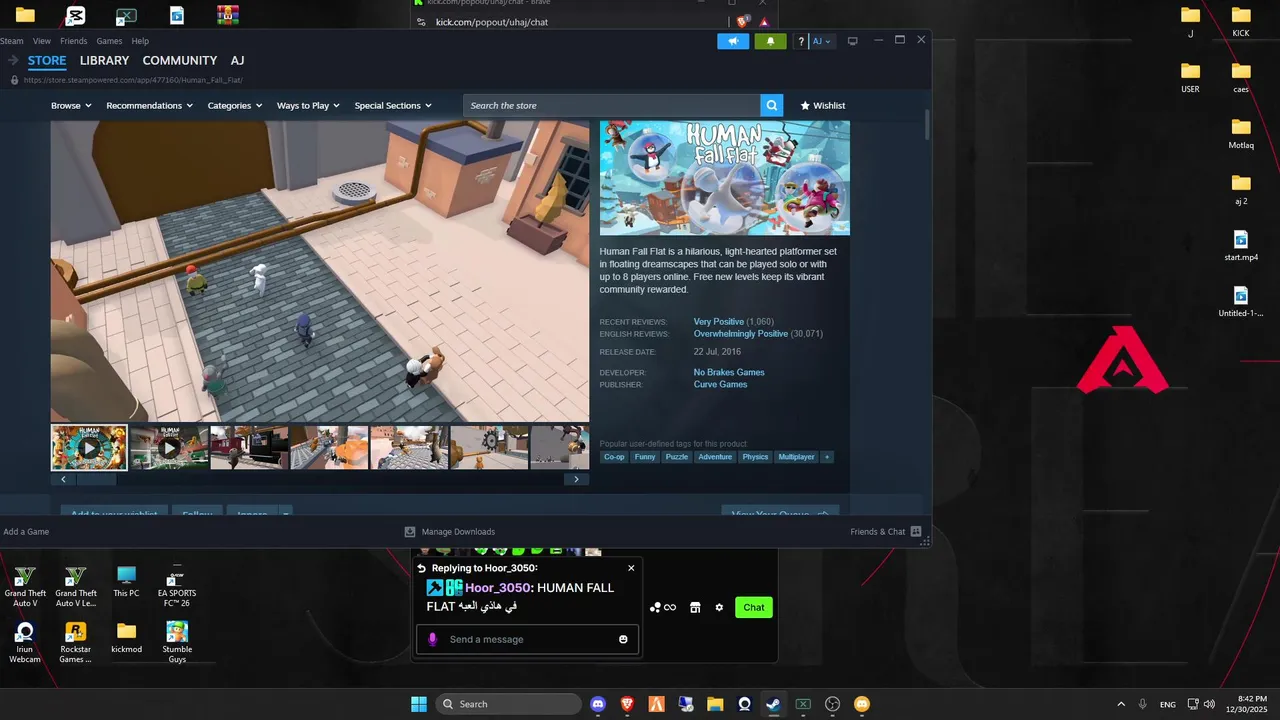Open EA SPORTS FC 26 desktop shortcut
This screenshot has height=720, width=1280.
pos(177,586)
